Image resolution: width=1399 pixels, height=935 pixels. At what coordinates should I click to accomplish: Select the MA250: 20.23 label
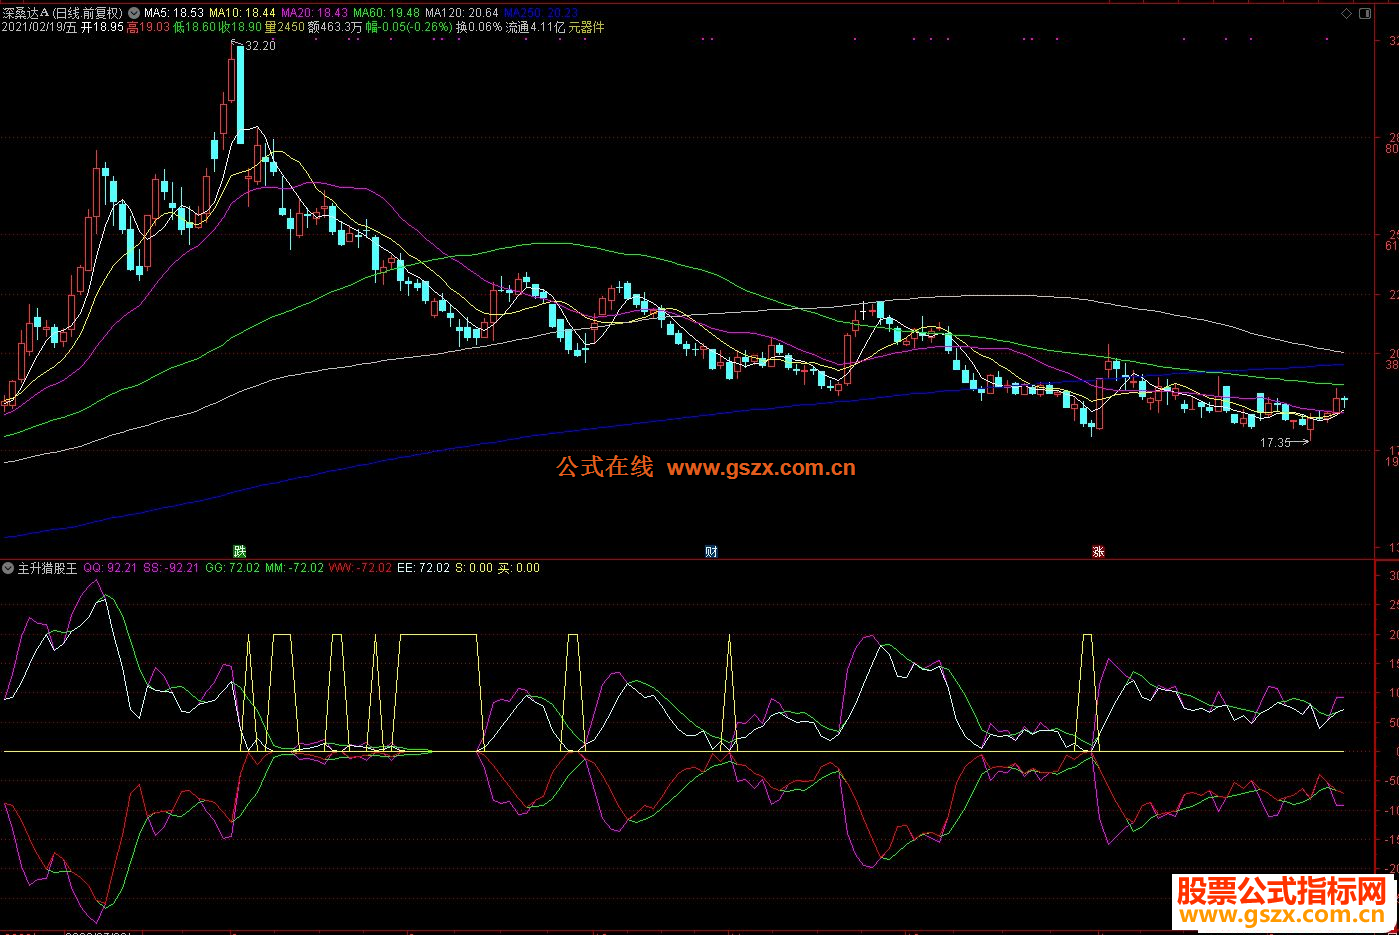coord(541,13)
